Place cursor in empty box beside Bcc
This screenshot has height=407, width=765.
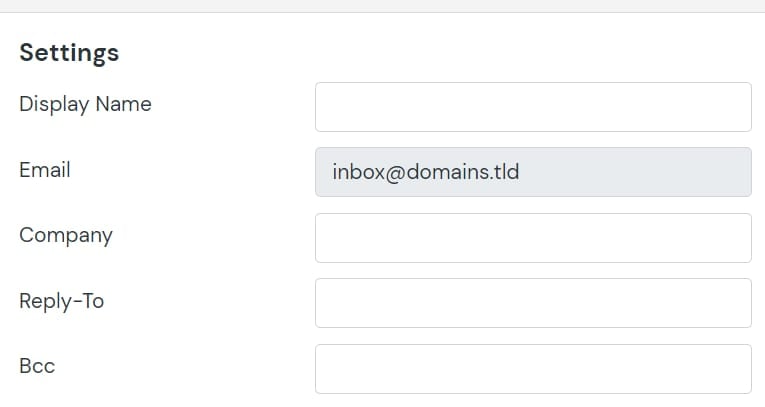tap(533, 369)
